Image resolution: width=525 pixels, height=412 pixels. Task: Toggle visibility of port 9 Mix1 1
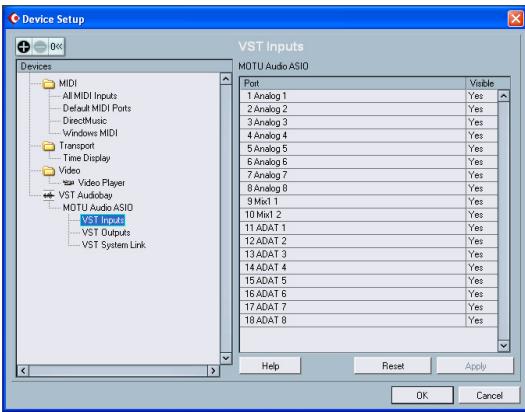475,201
